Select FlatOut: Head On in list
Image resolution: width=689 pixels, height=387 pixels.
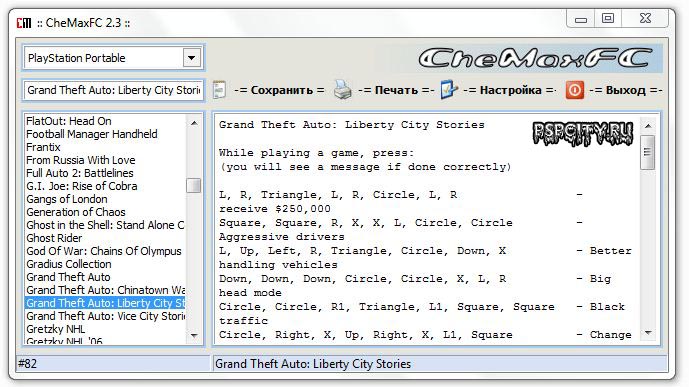coord(69,121)
